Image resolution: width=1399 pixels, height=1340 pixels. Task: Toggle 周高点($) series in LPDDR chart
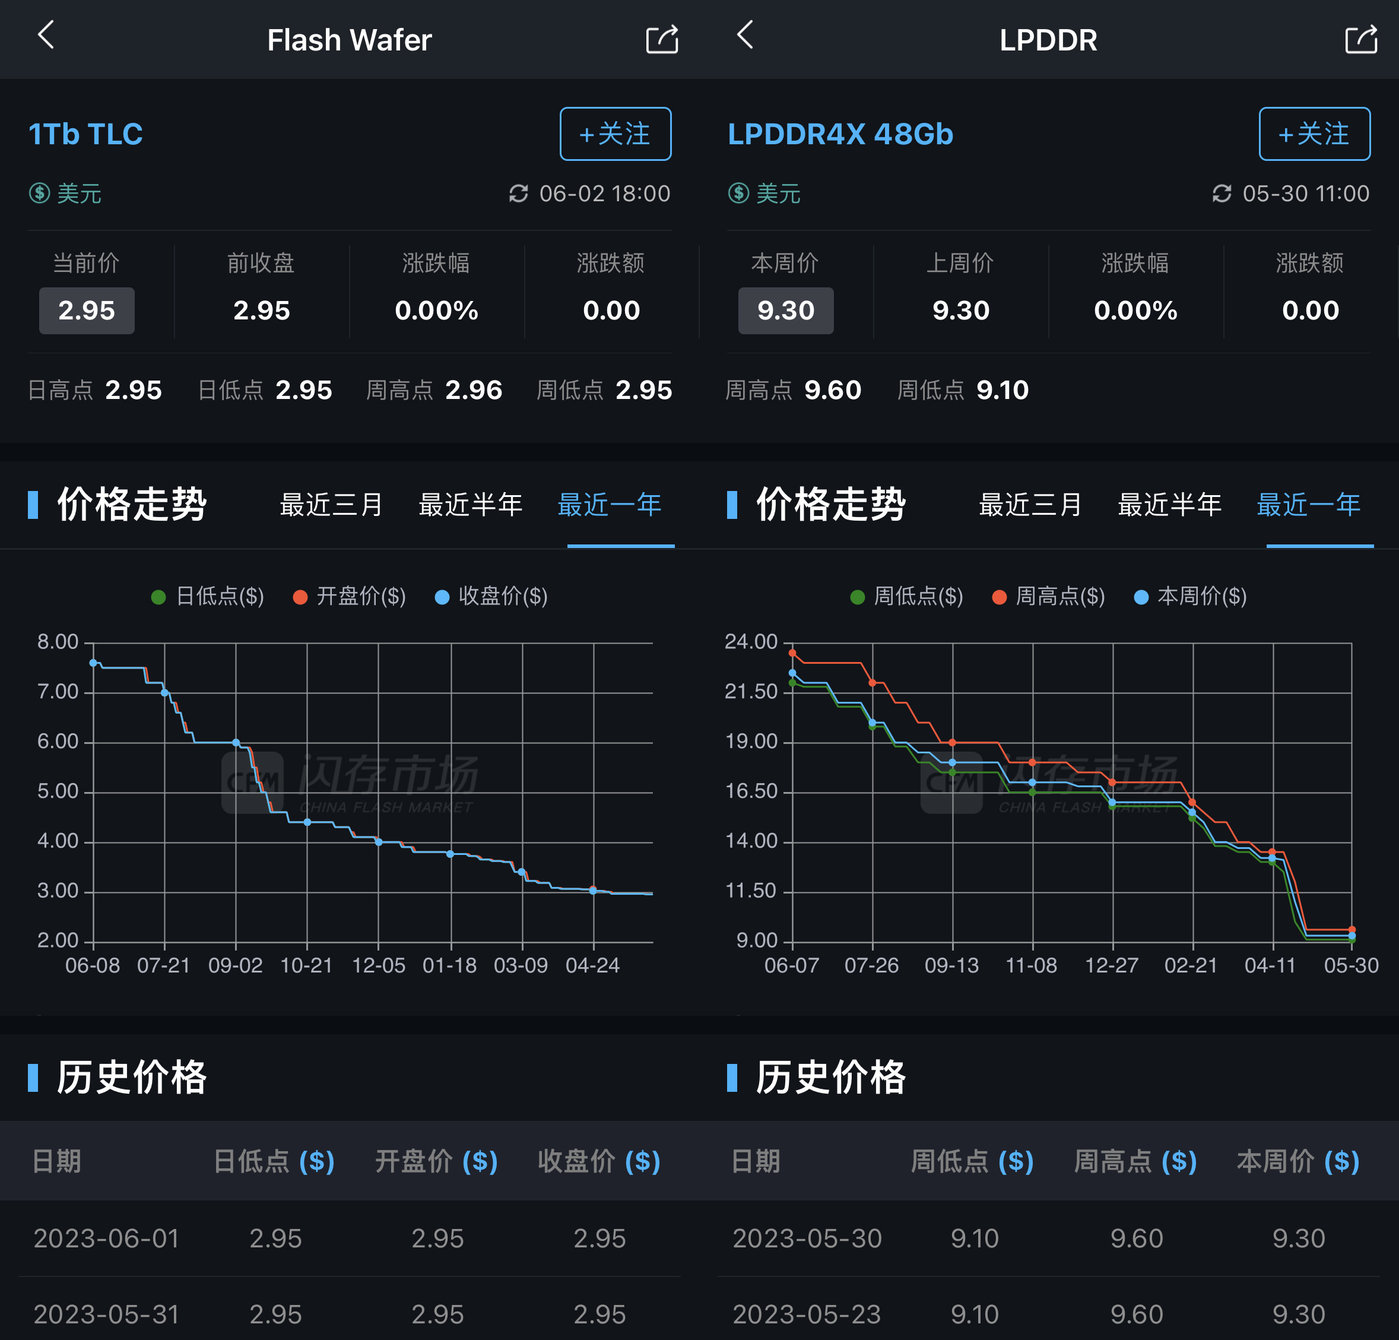click(x=1049, y=597)
